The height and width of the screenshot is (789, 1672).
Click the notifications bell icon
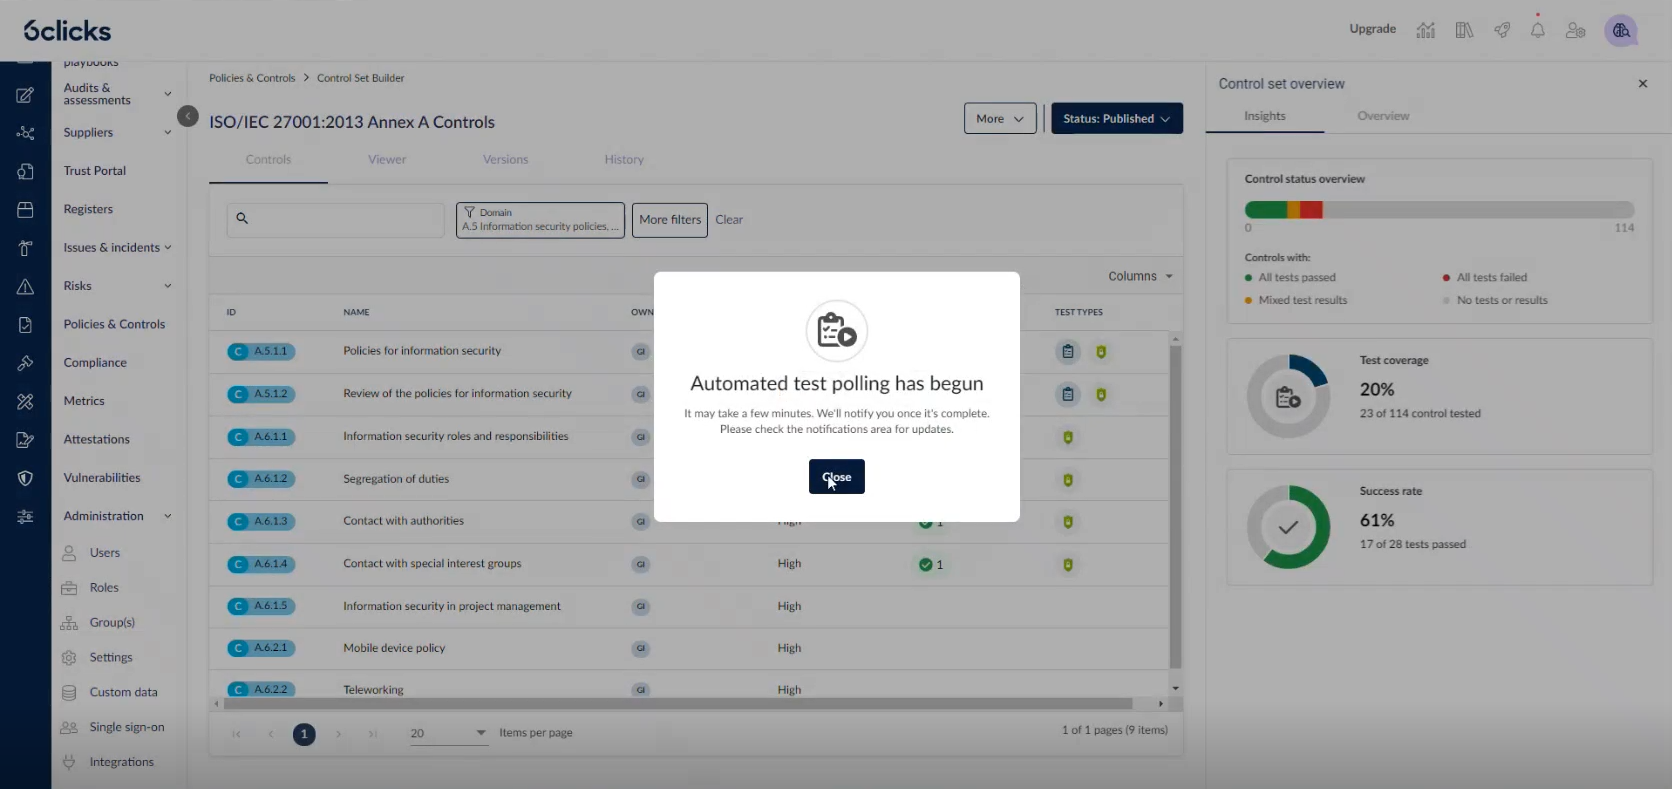(x=1537, y=30)
